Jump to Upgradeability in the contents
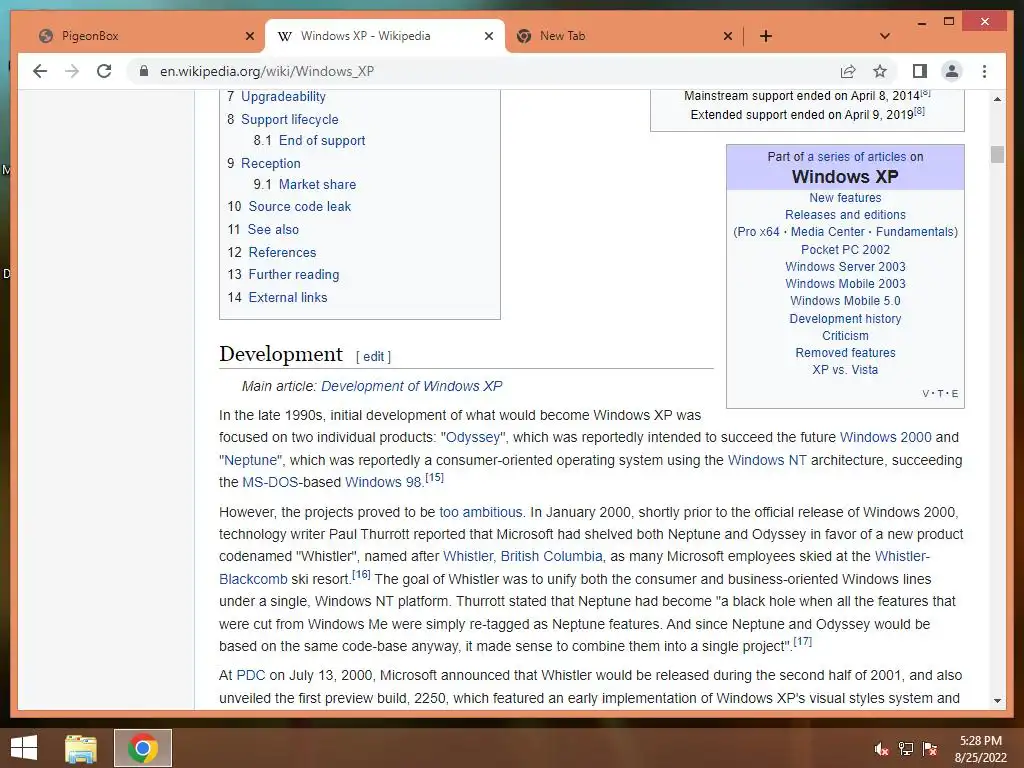Image resolution: width=1024 pixels, height=768 pixels. pos(283,97)
